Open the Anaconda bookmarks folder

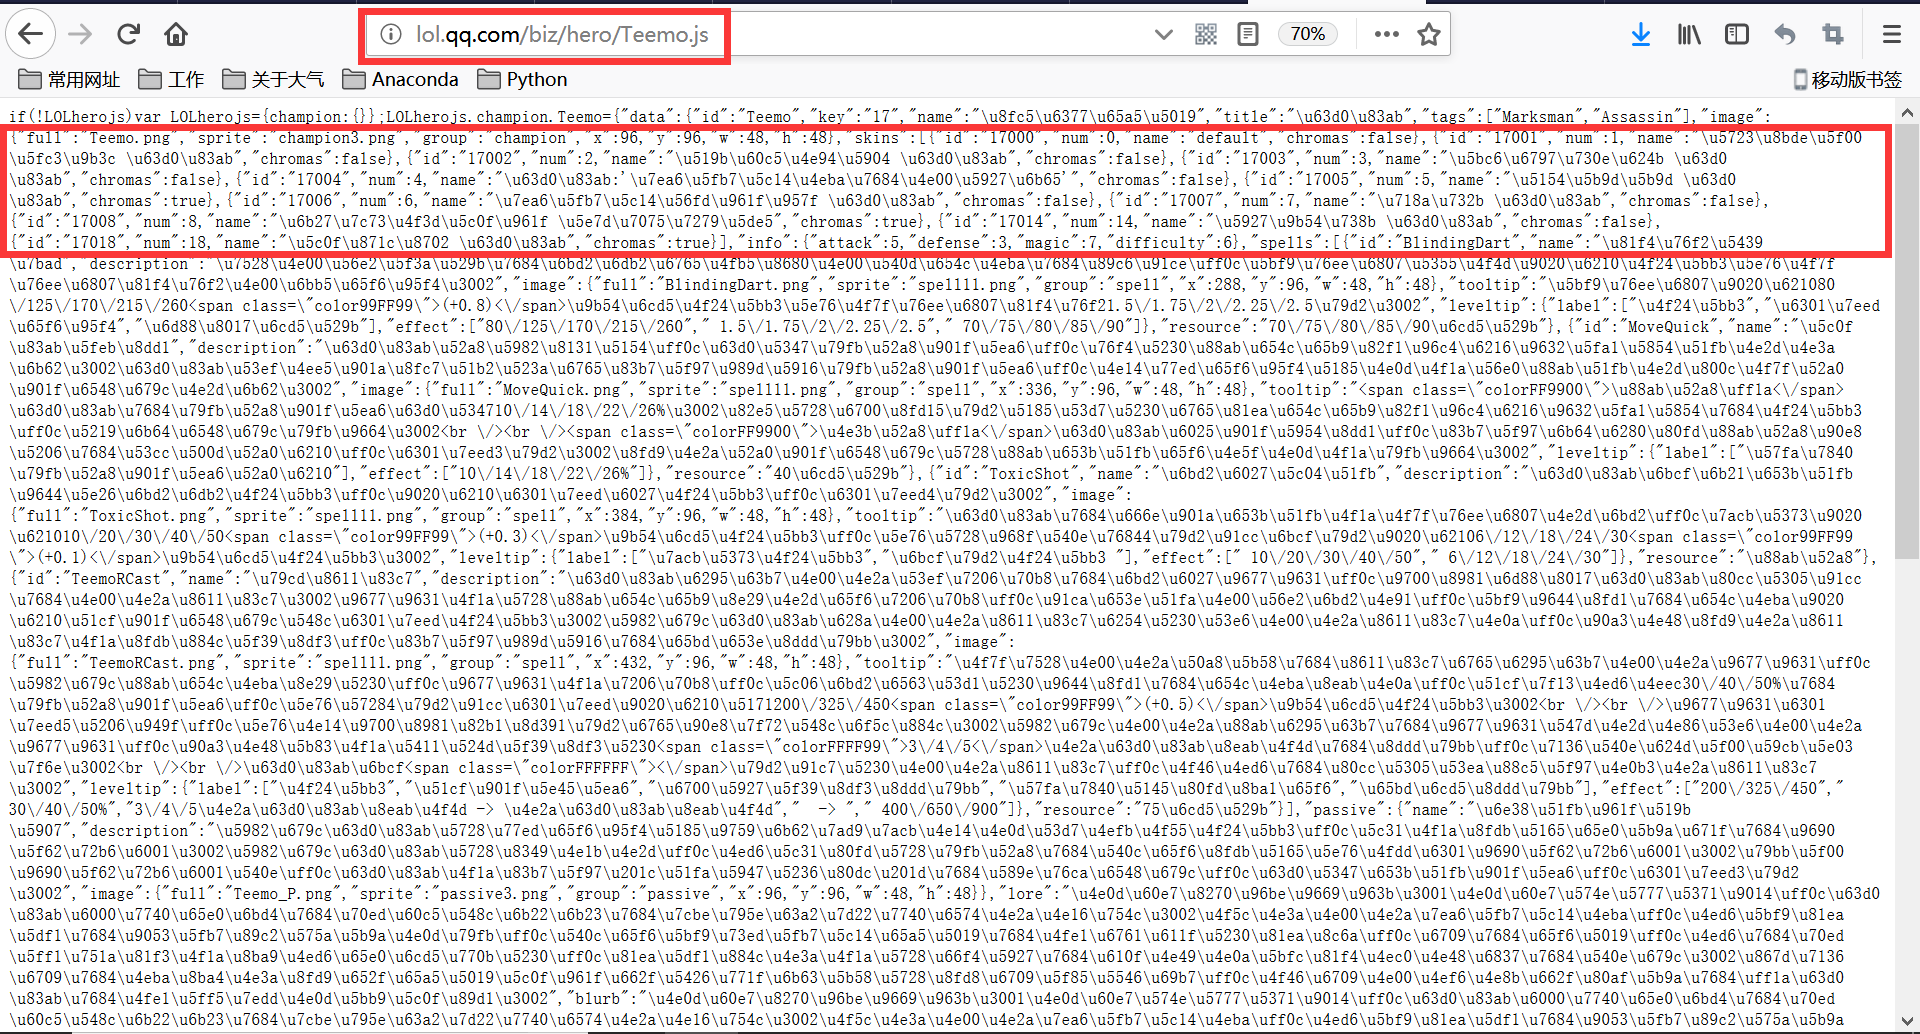400,79
